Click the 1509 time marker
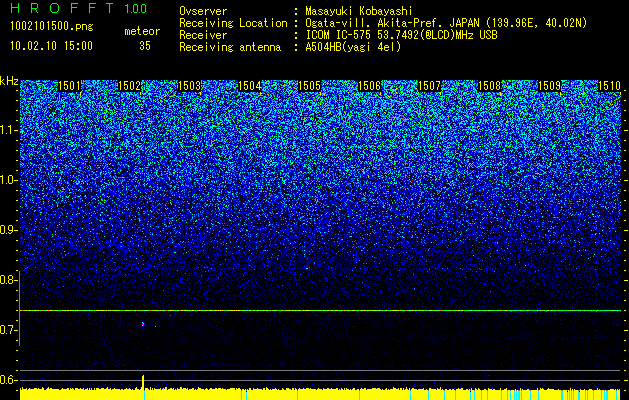The height and width of the screenshot is (400, 629). pos(550,86)
